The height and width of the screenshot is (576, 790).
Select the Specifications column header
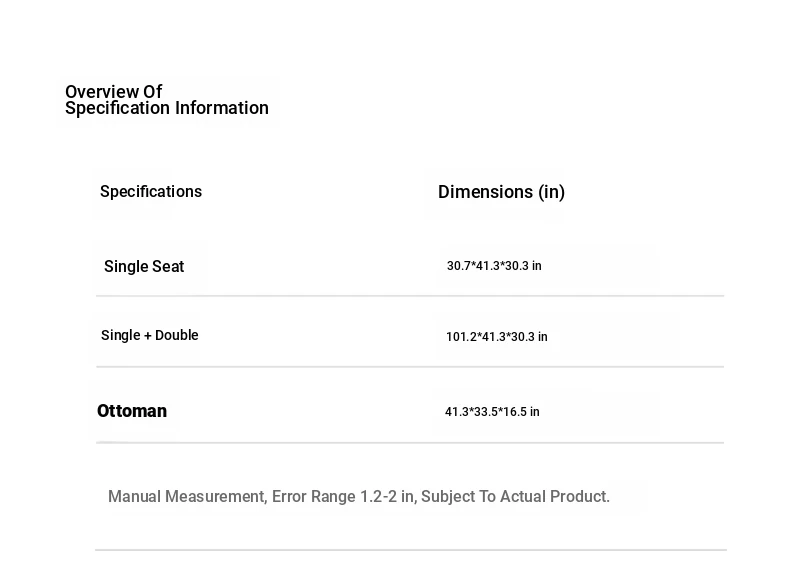[151, 192]
